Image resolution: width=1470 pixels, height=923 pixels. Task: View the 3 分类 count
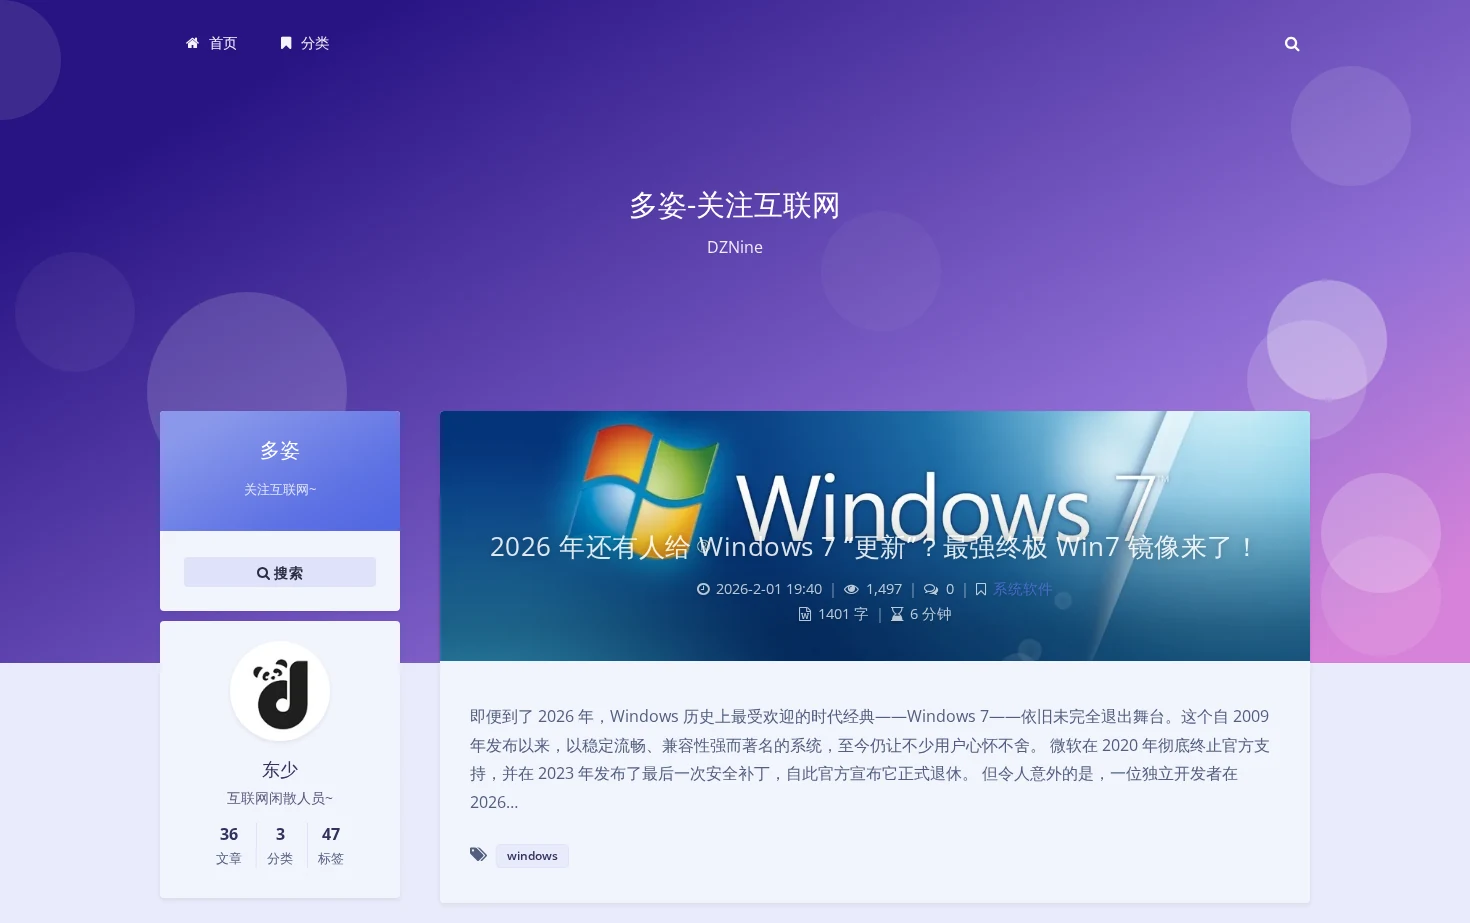coord(280,845)
